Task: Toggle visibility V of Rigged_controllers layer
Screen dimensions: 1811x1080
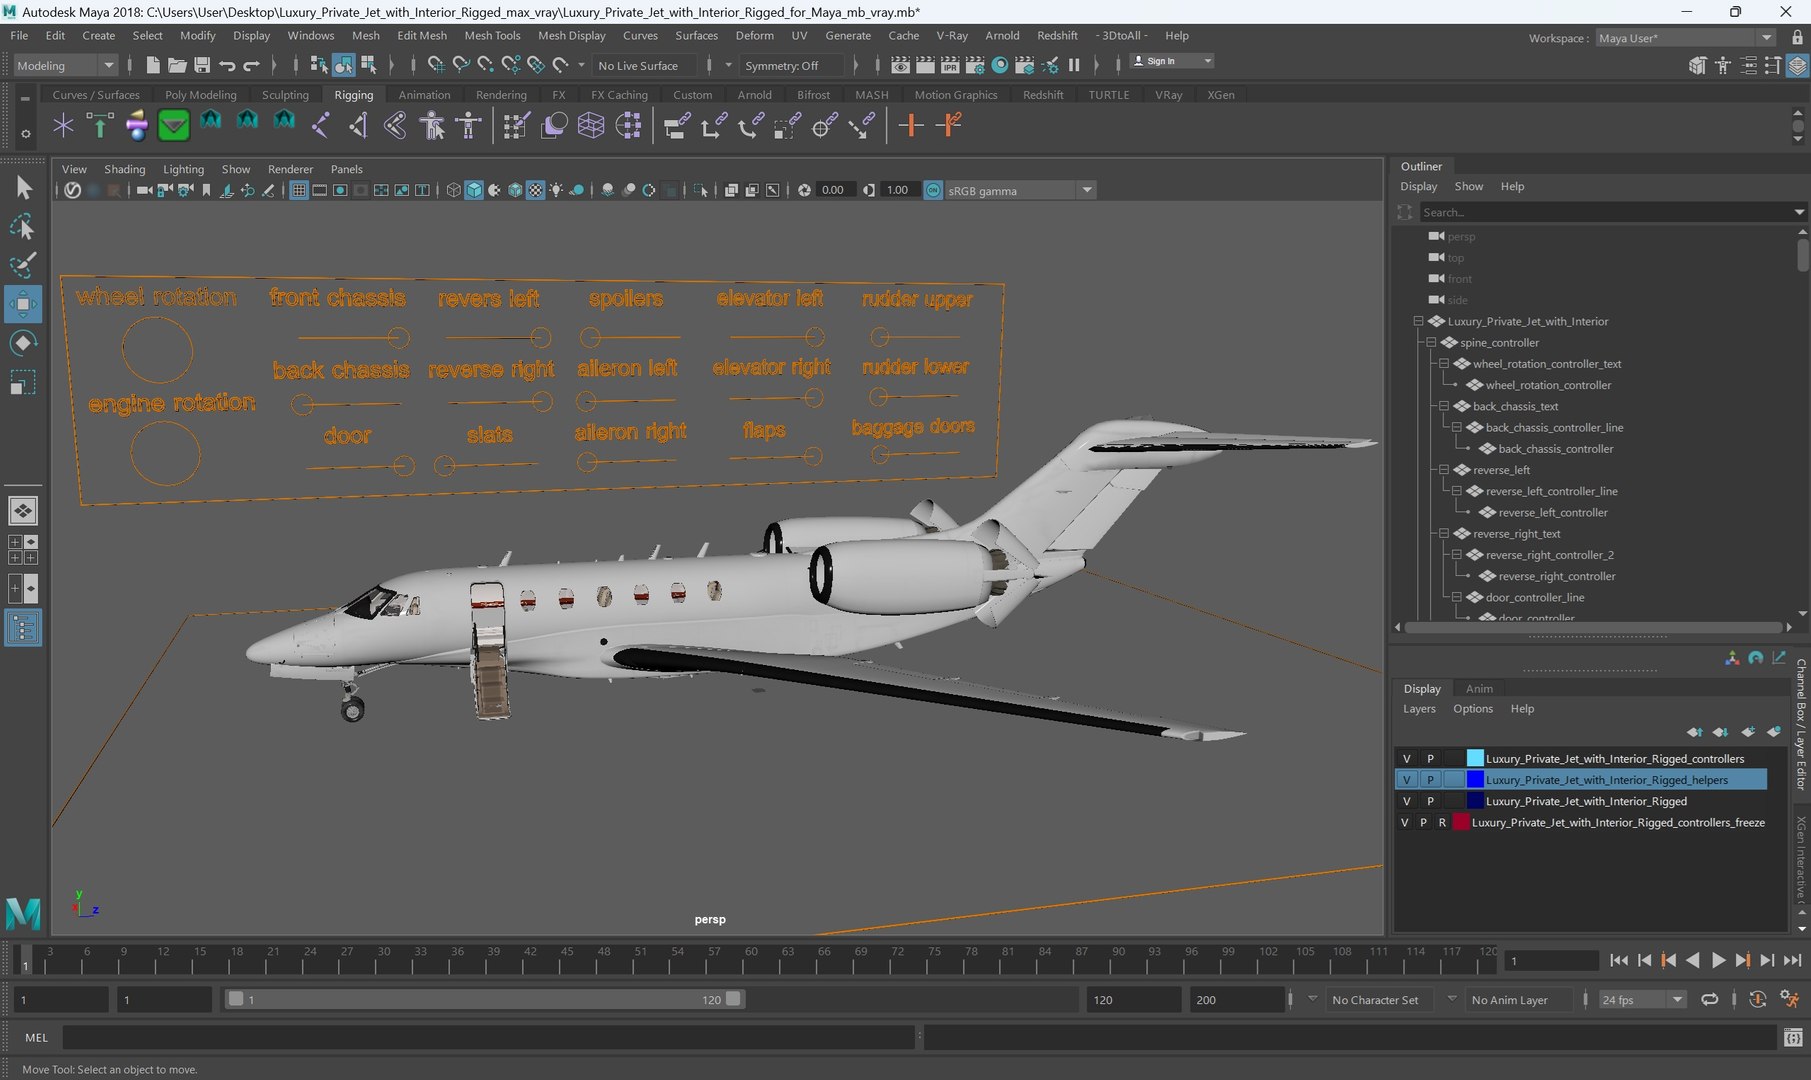Action: (x=1406, y=758)
